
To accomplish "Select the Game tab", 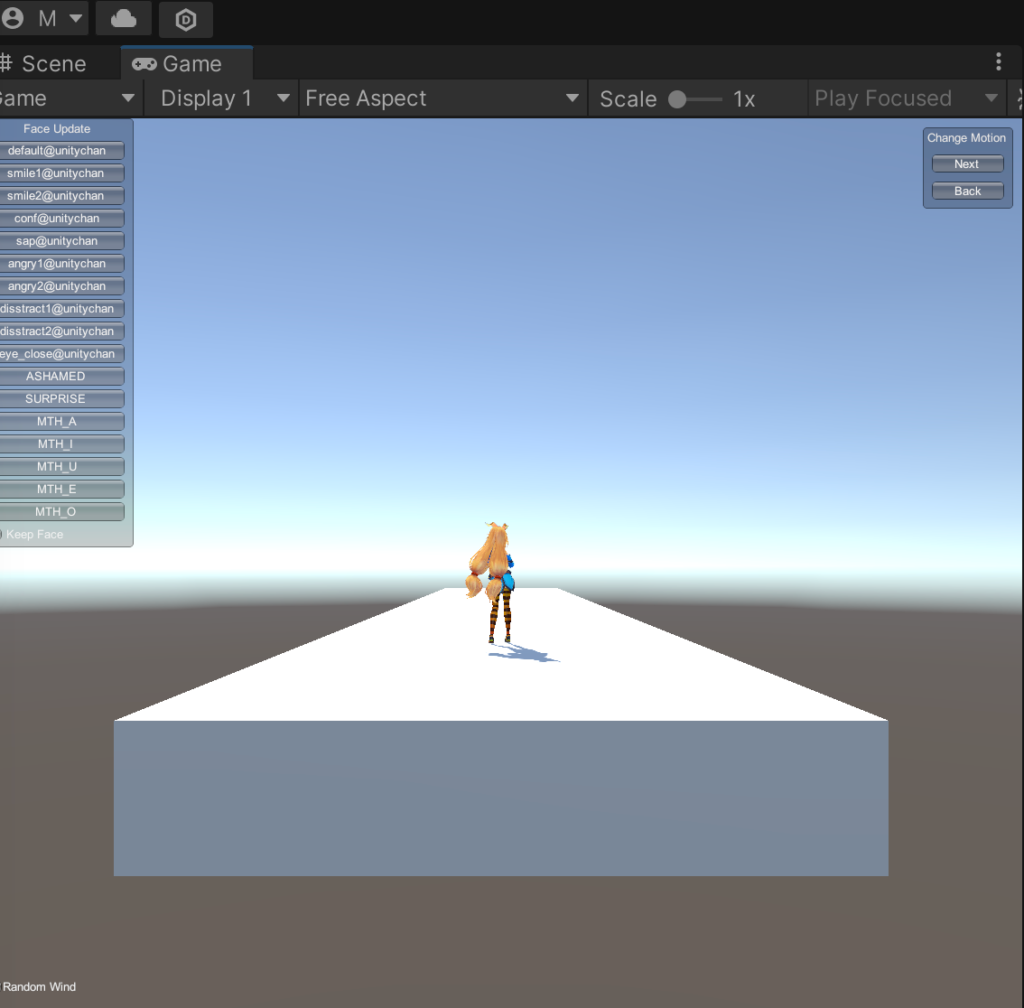I will (187, 63).
